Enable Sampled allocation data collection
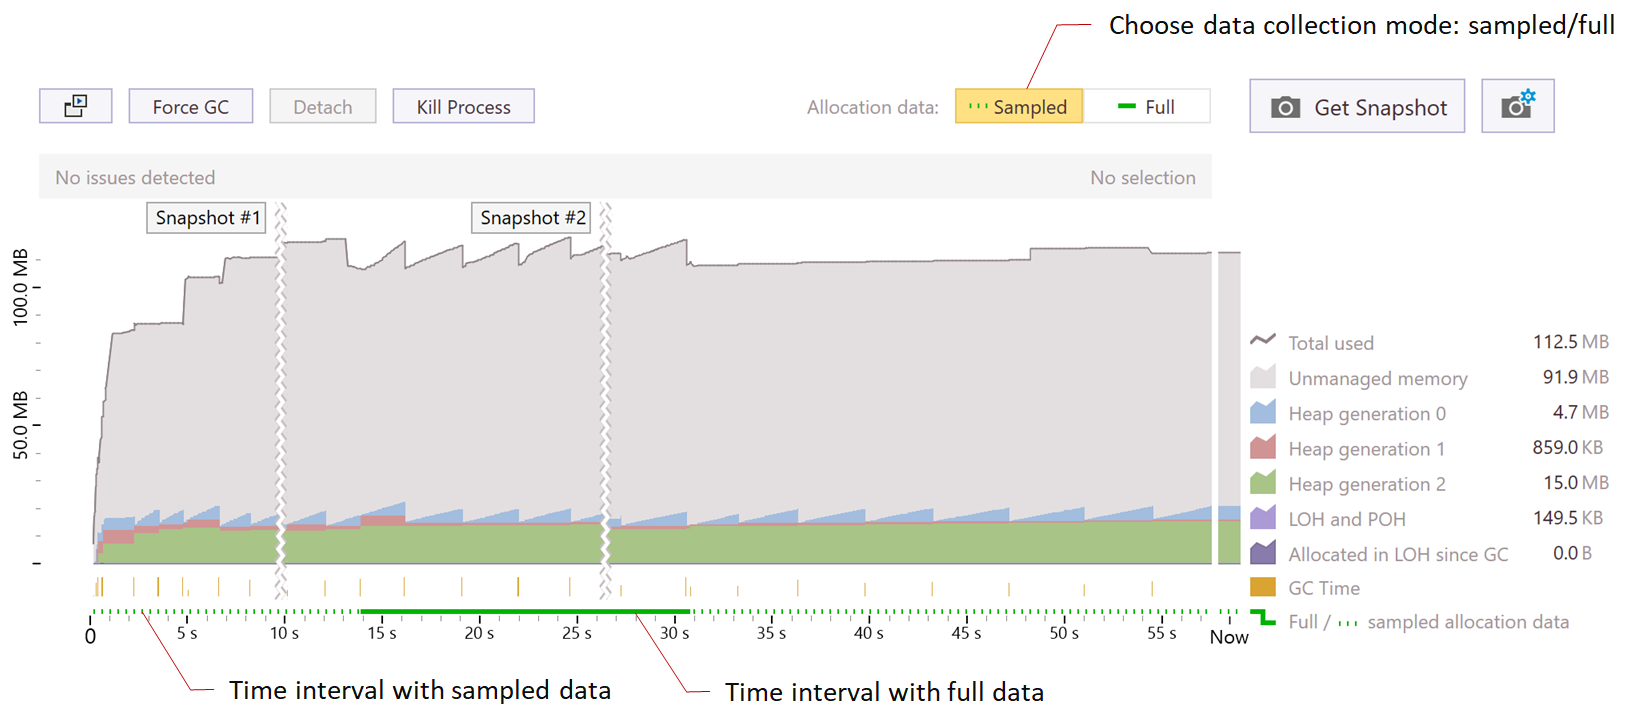1643x726 pixels. pyautogui.click(x=1019, y=106)
